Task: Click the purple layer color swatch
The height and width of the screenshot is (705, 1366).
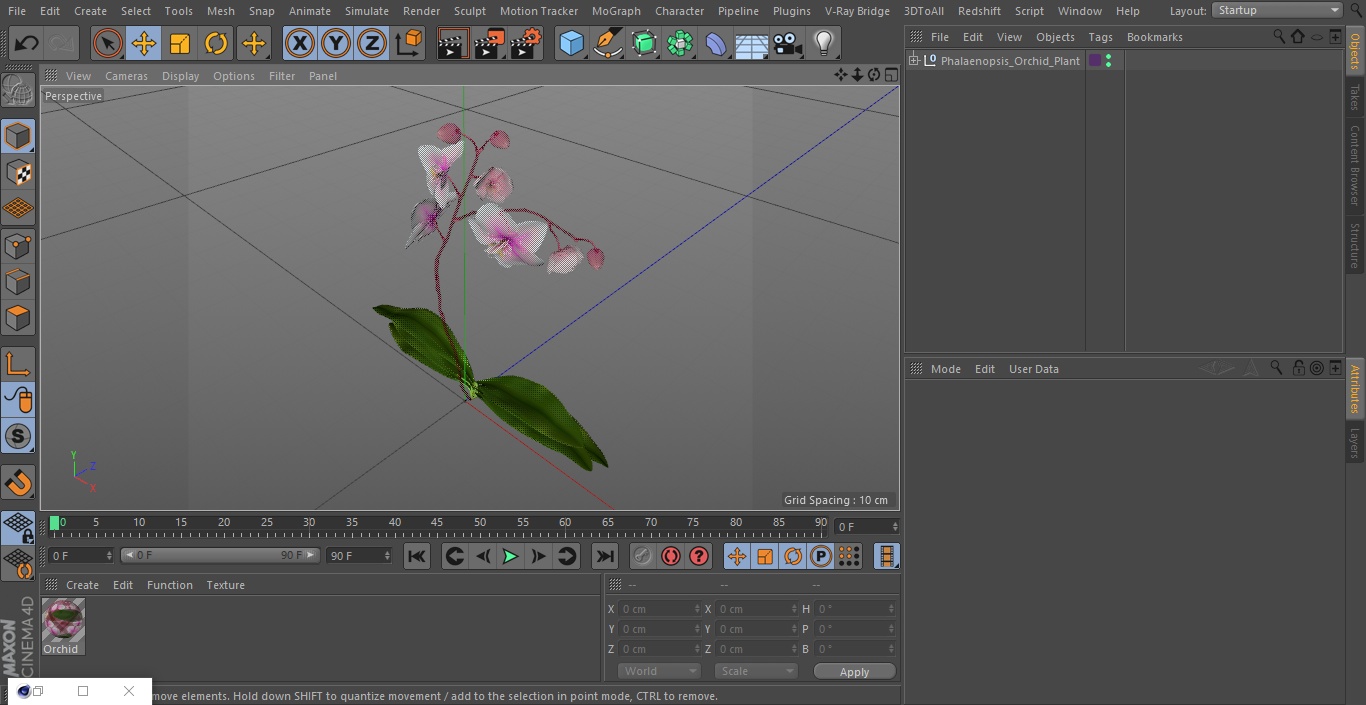Action: point(1095,61)
